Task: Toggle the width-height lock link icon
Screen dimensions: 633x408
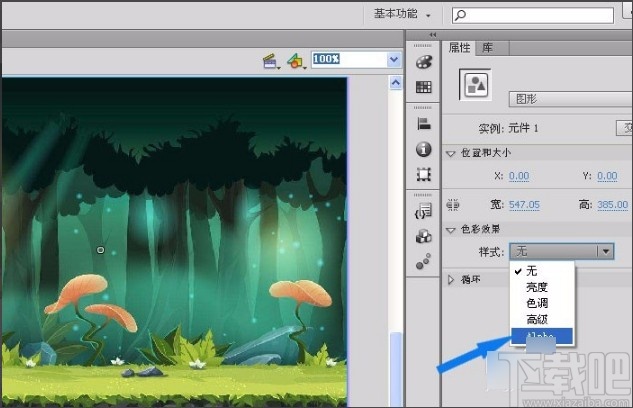Action: 453,205
